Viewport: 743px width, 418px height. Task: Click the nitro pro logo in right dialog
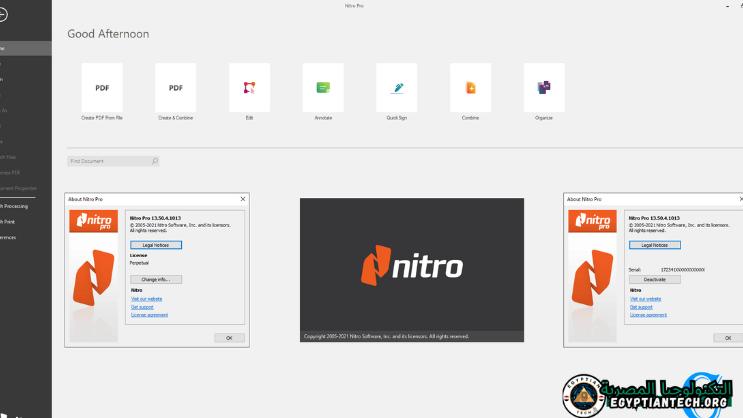pos(592,221)
